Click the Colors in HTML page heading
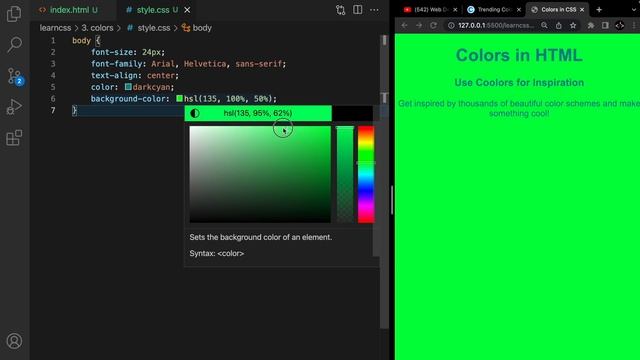The width and height of the screenshot is (640, 360). (x=519, y=55)
